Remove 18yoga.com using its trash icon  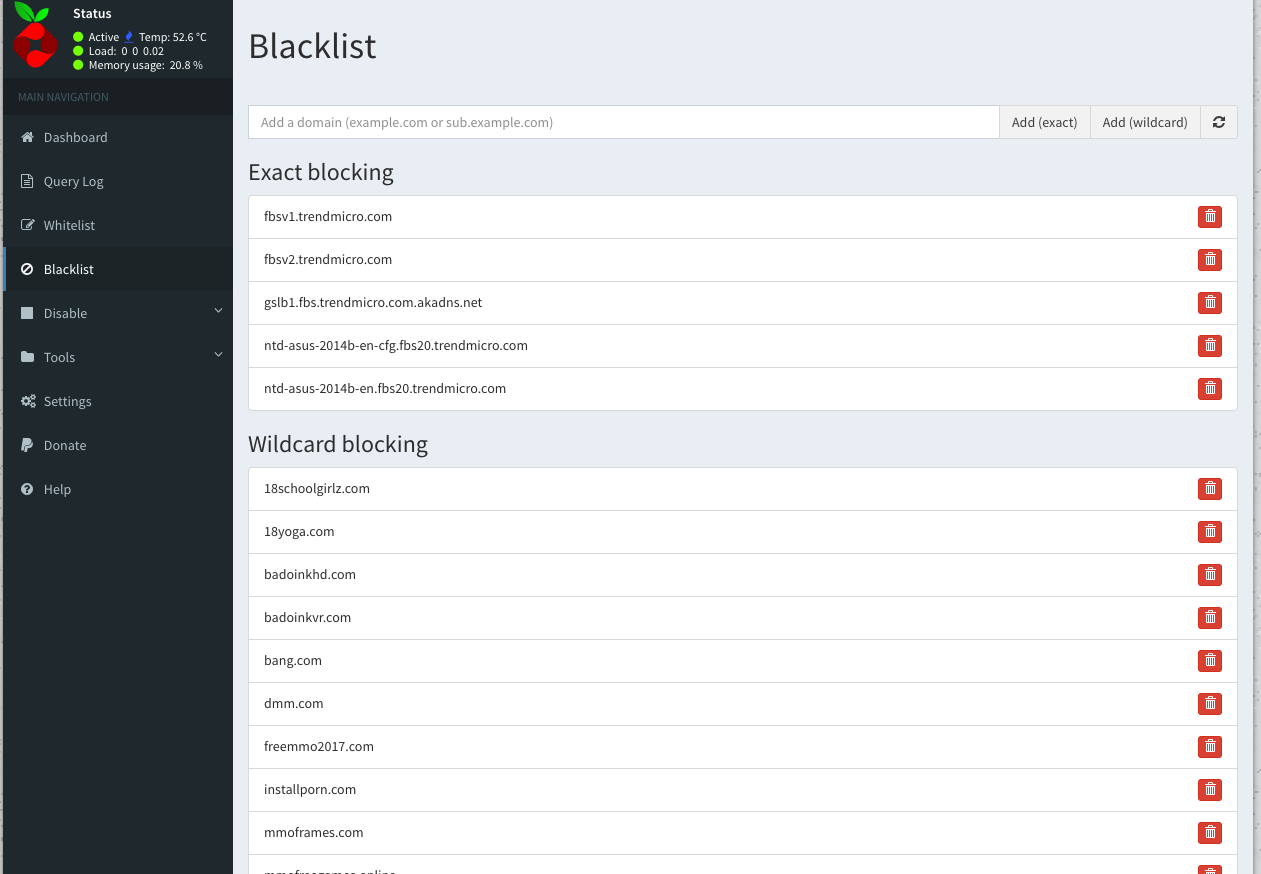click(x=1210, y=531)
